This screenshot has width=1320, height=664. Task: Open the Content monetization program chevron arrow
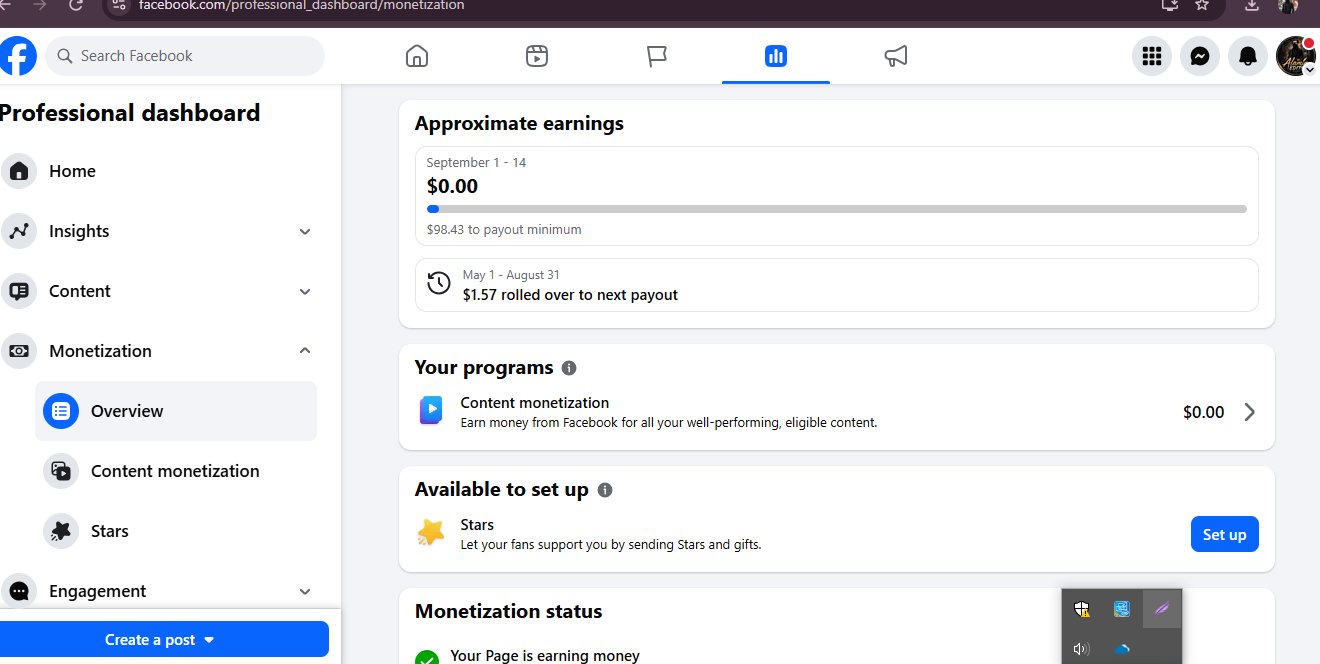pyautogui.click(x=1249, y=412)
